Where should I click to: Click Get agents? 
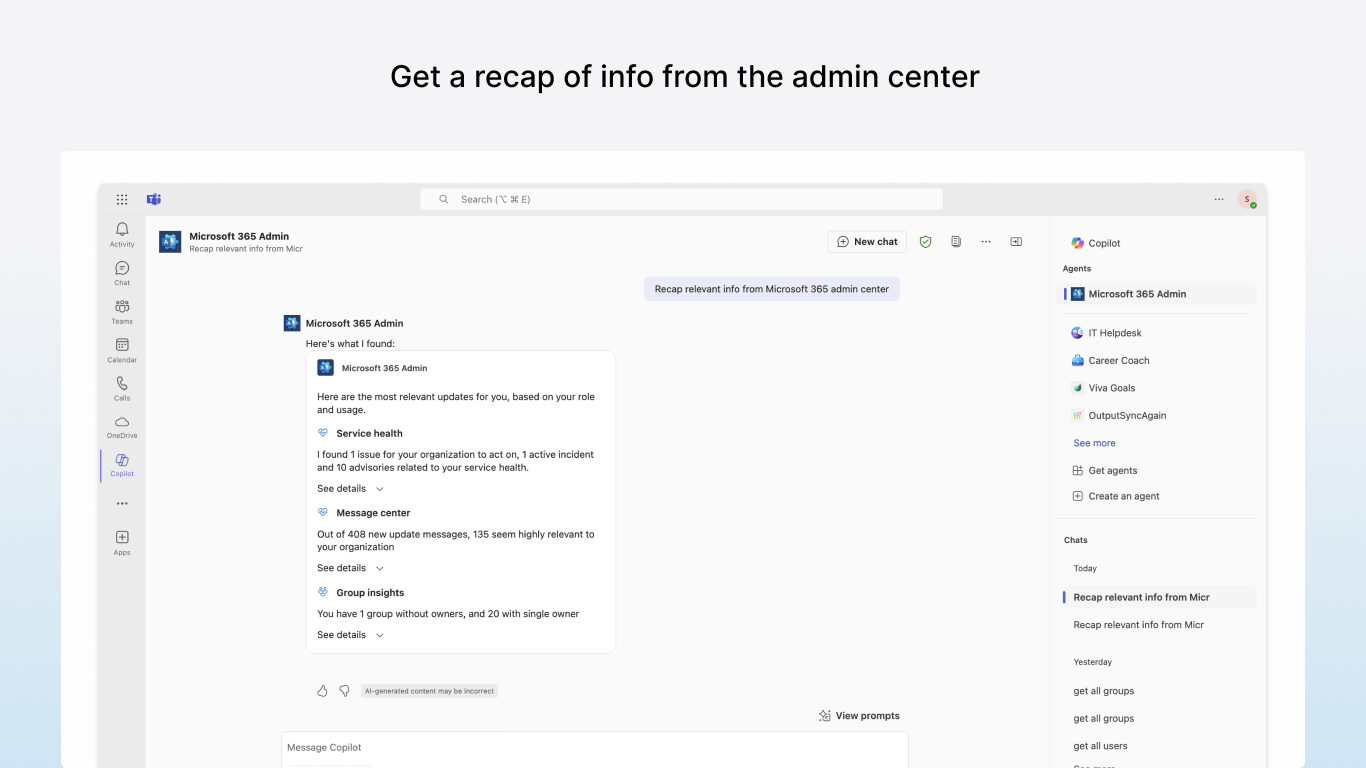click(1105, 470)
